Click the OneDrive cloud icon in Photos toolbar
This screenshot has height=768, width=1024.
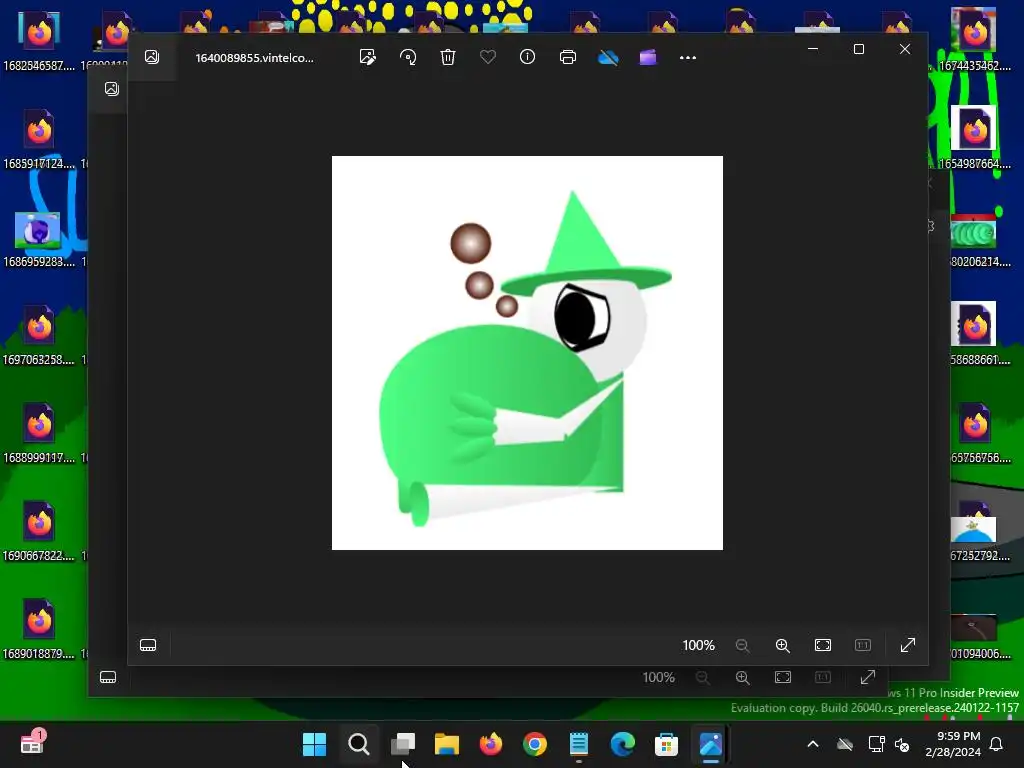pyautogui.click(x=608, y=57)
